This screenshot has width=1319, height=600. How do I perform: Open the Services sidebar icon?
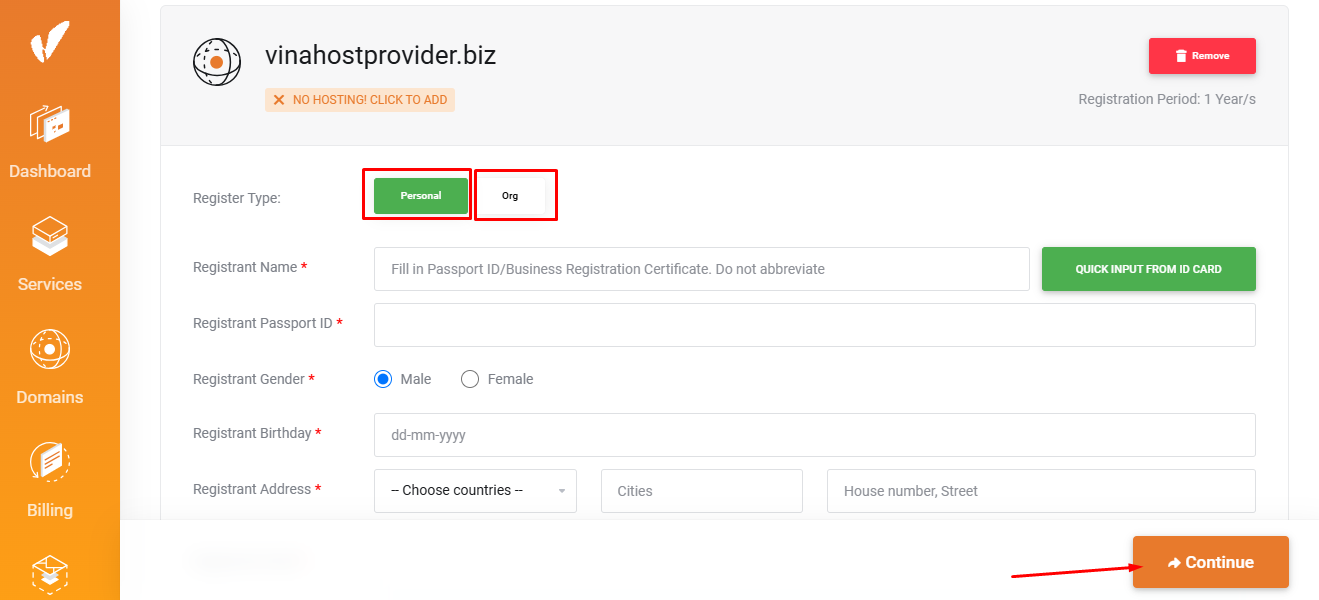[x=49, y=237]
